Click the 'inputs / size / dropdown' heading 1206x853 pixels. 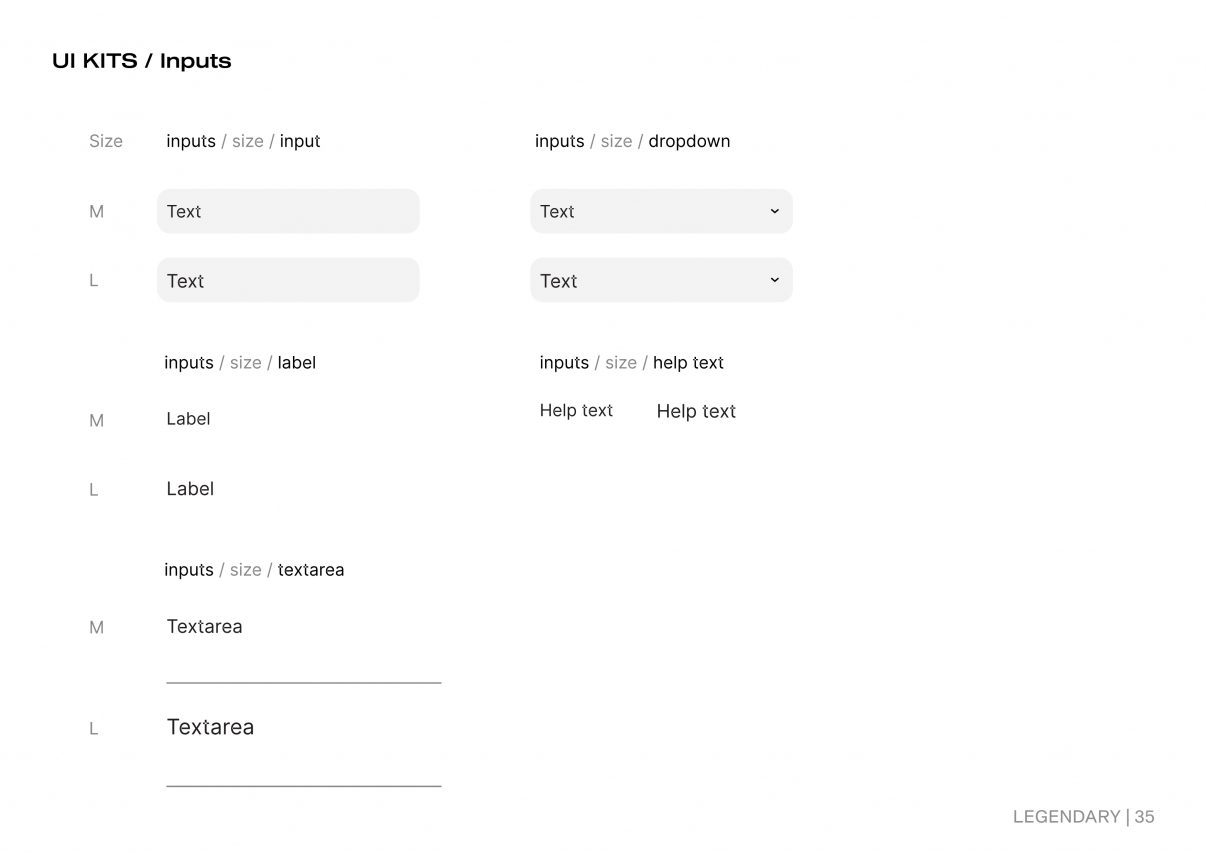633,141
